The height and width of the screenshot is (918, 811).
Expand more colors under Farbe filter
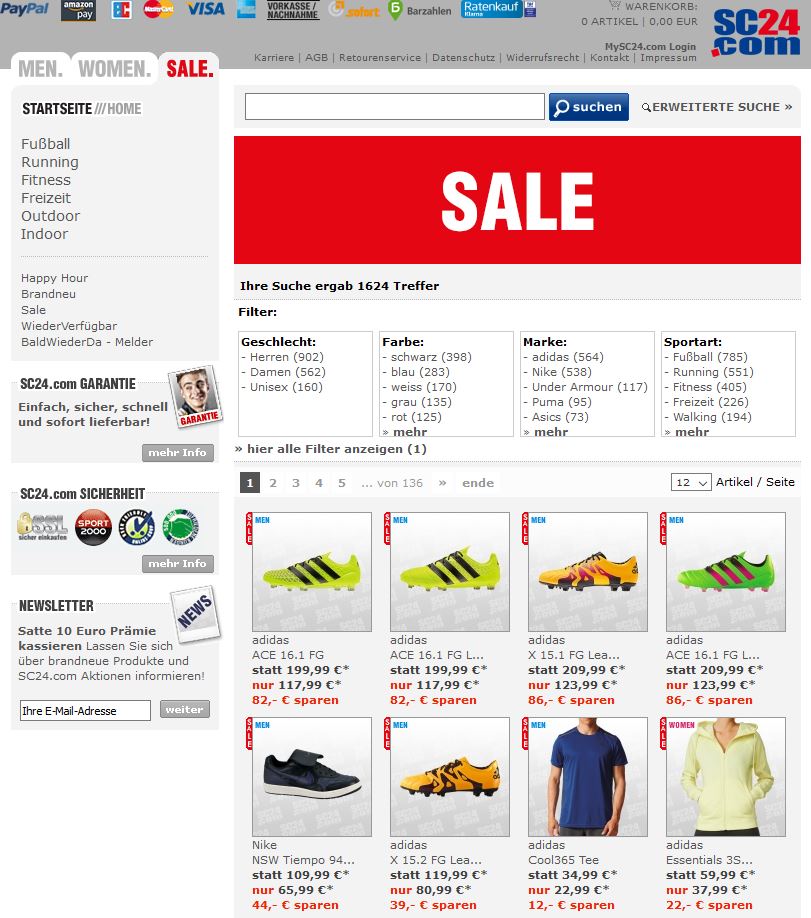(x=405, y=432)
